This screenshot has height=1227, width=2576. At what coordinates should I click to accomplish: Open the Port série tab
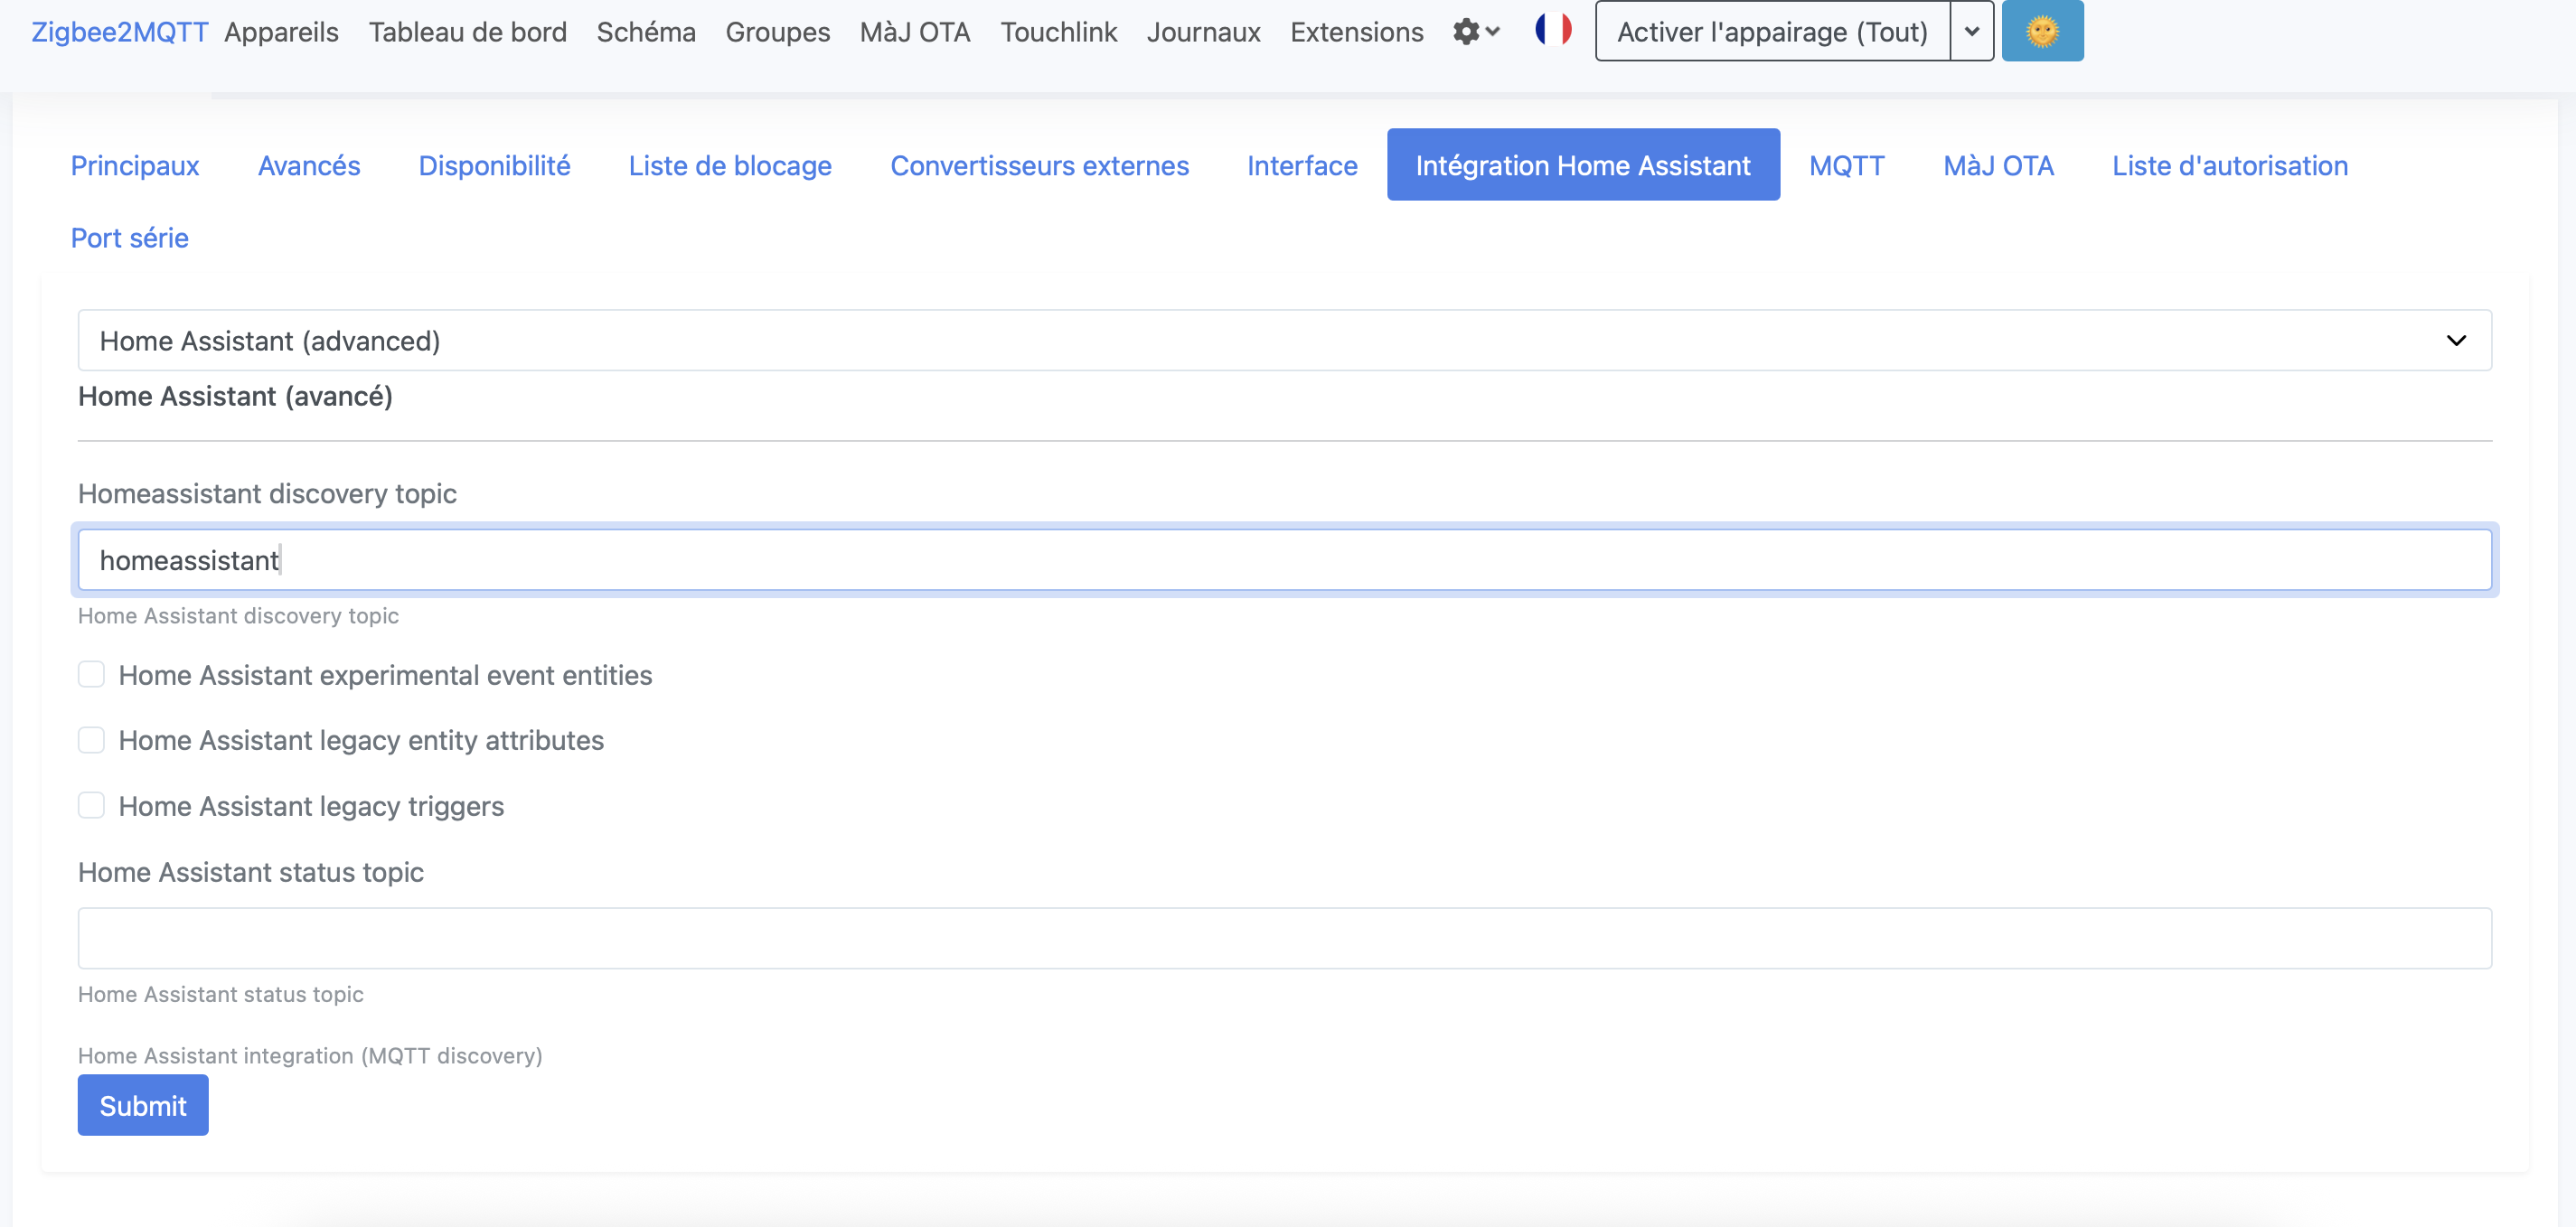pyautogui.click(x=130, y=237)
